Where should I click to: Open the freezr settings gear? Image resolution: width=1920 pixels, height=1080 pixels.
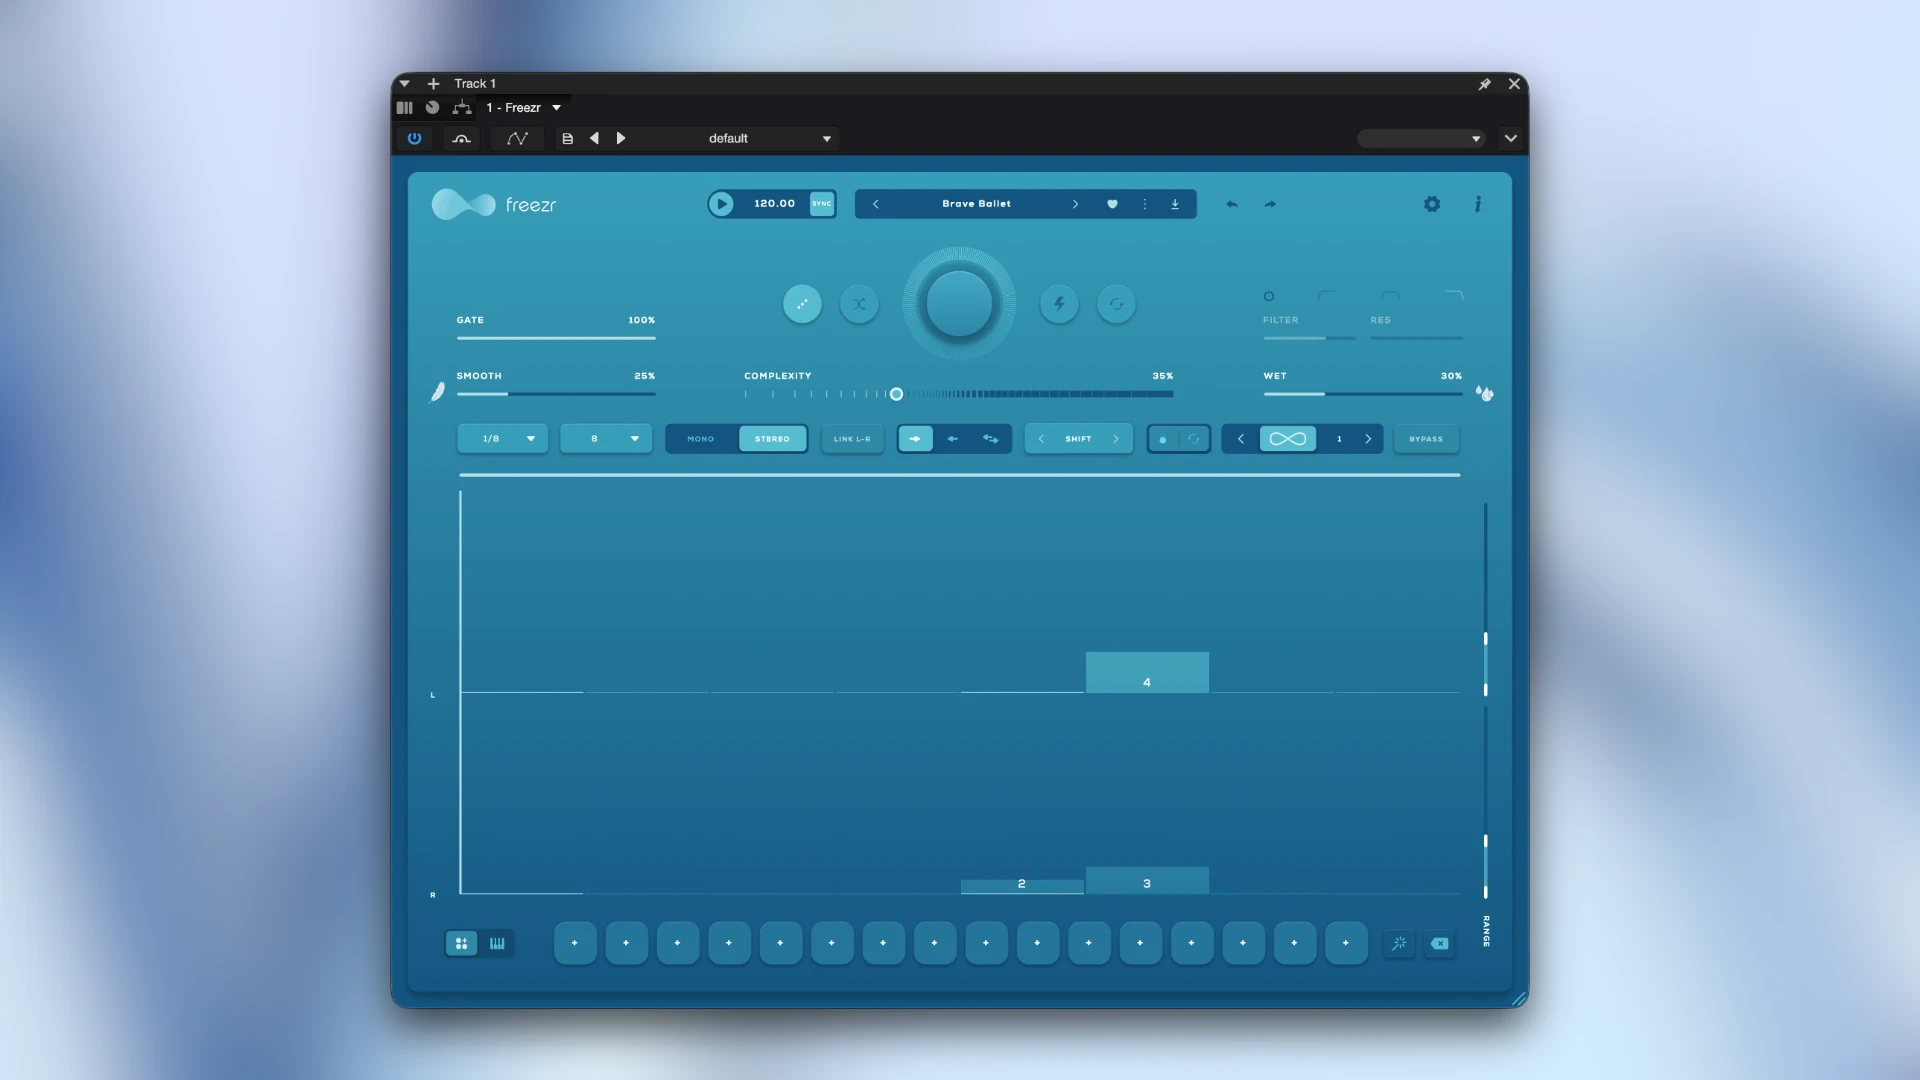(1432, 204)
